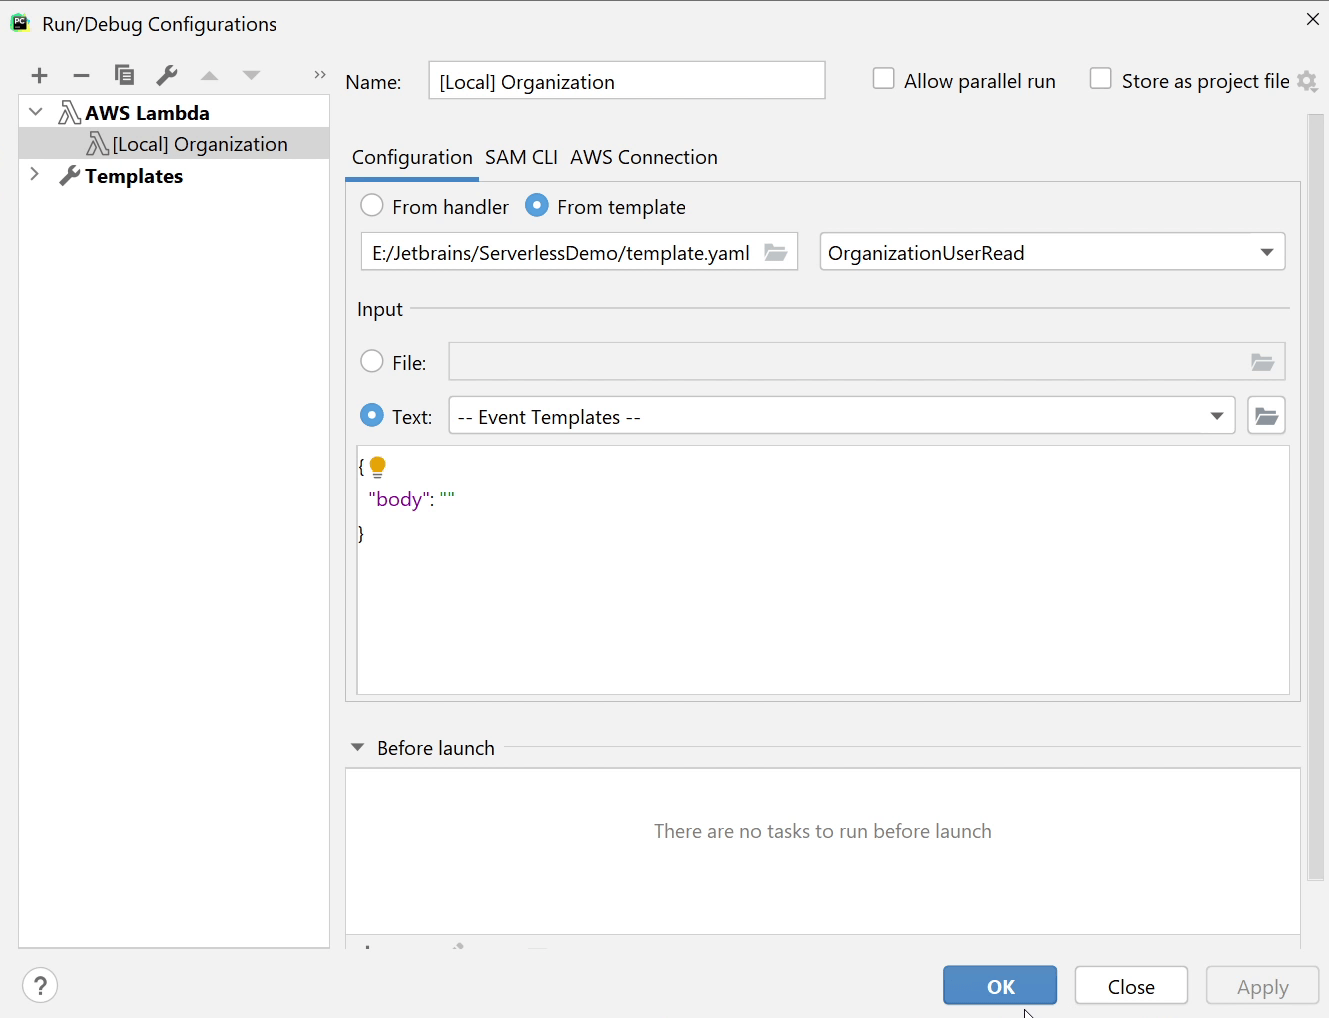The height and width of the screenshot is (1018, 1329).
Task: Check Store as project file
Action: click(x=1100, y=79)
